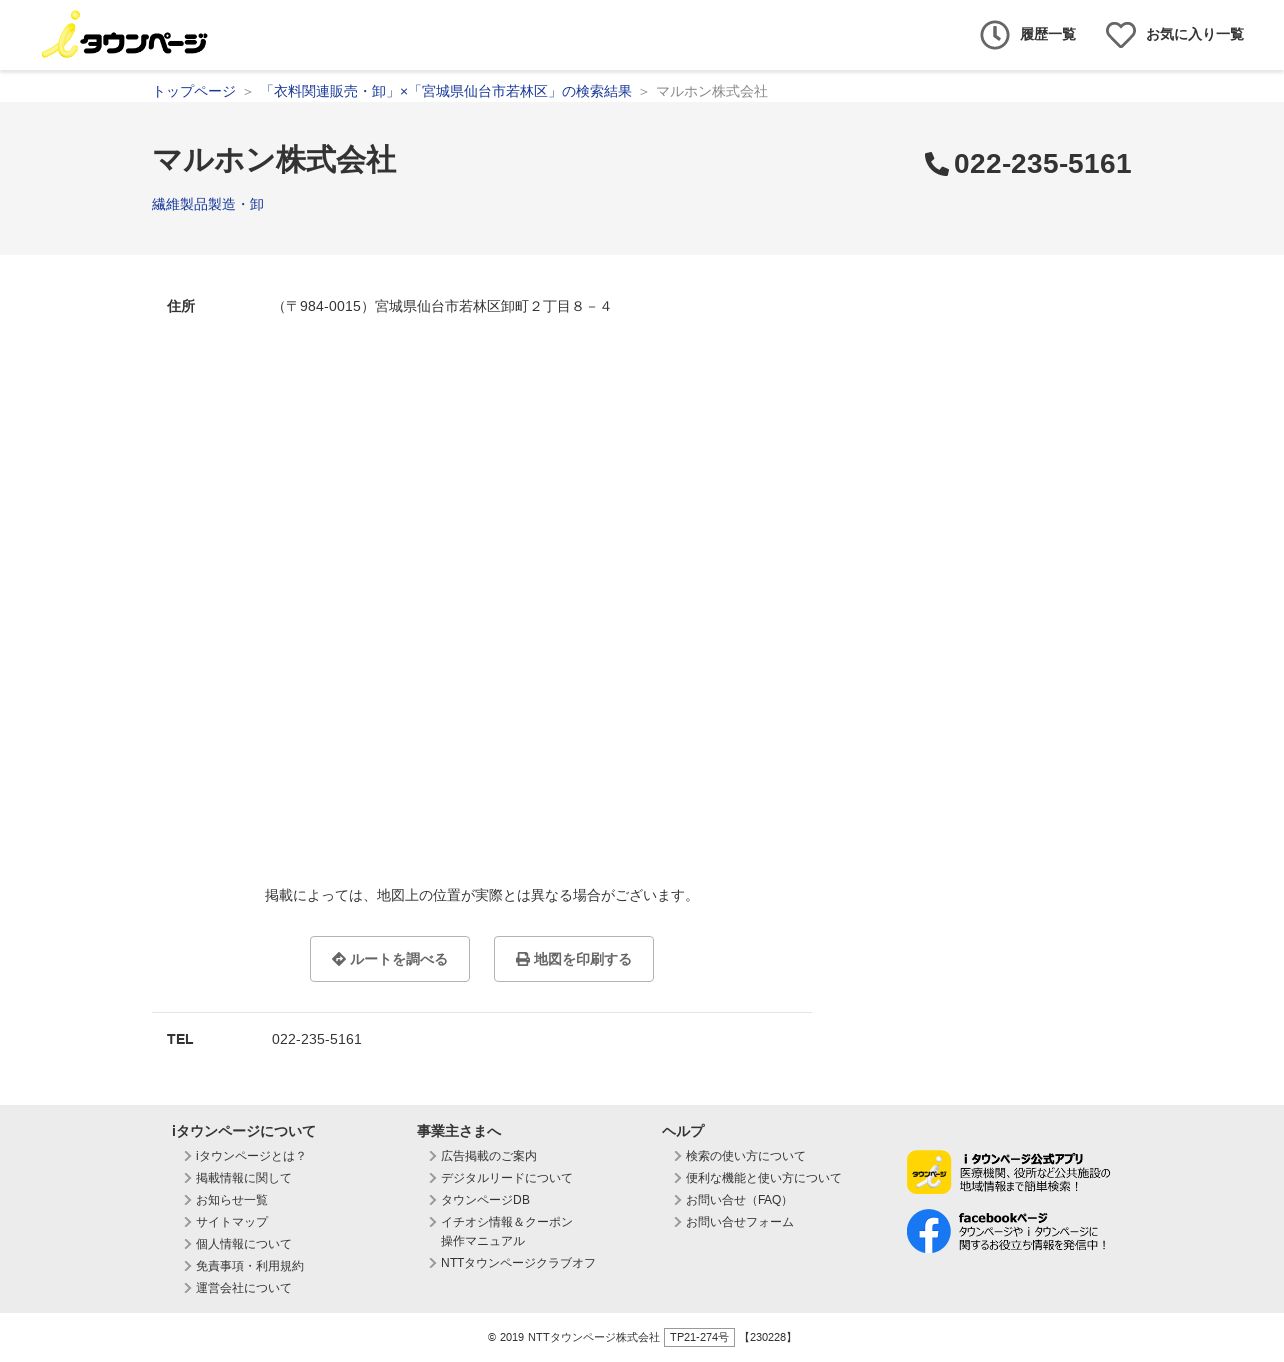Call header phone number 022-235-5161
1284x1362 pixels.
pos(1042,164)
